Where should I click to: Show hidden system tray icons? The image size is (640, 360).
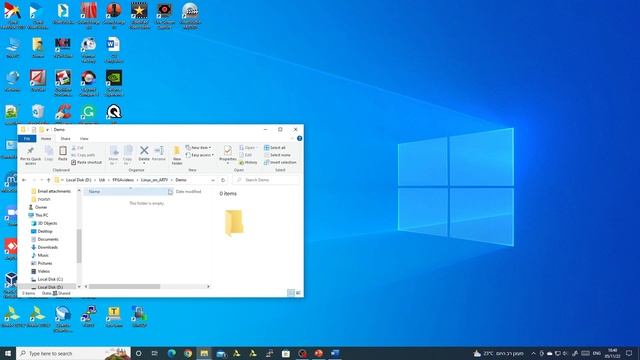click(x=533, y=353)
